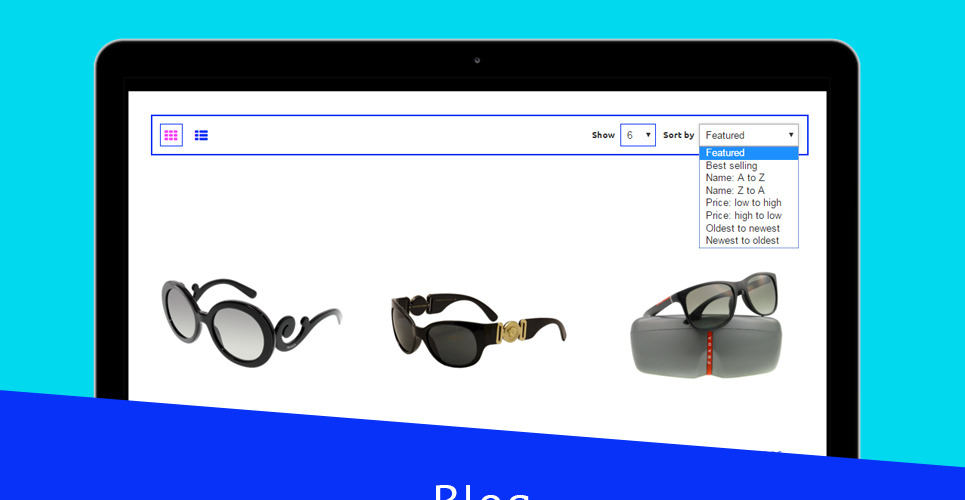Viewport: 965px width, 500px height.
Task: Switch to grid view layout
Action: [x=171, y=135]
